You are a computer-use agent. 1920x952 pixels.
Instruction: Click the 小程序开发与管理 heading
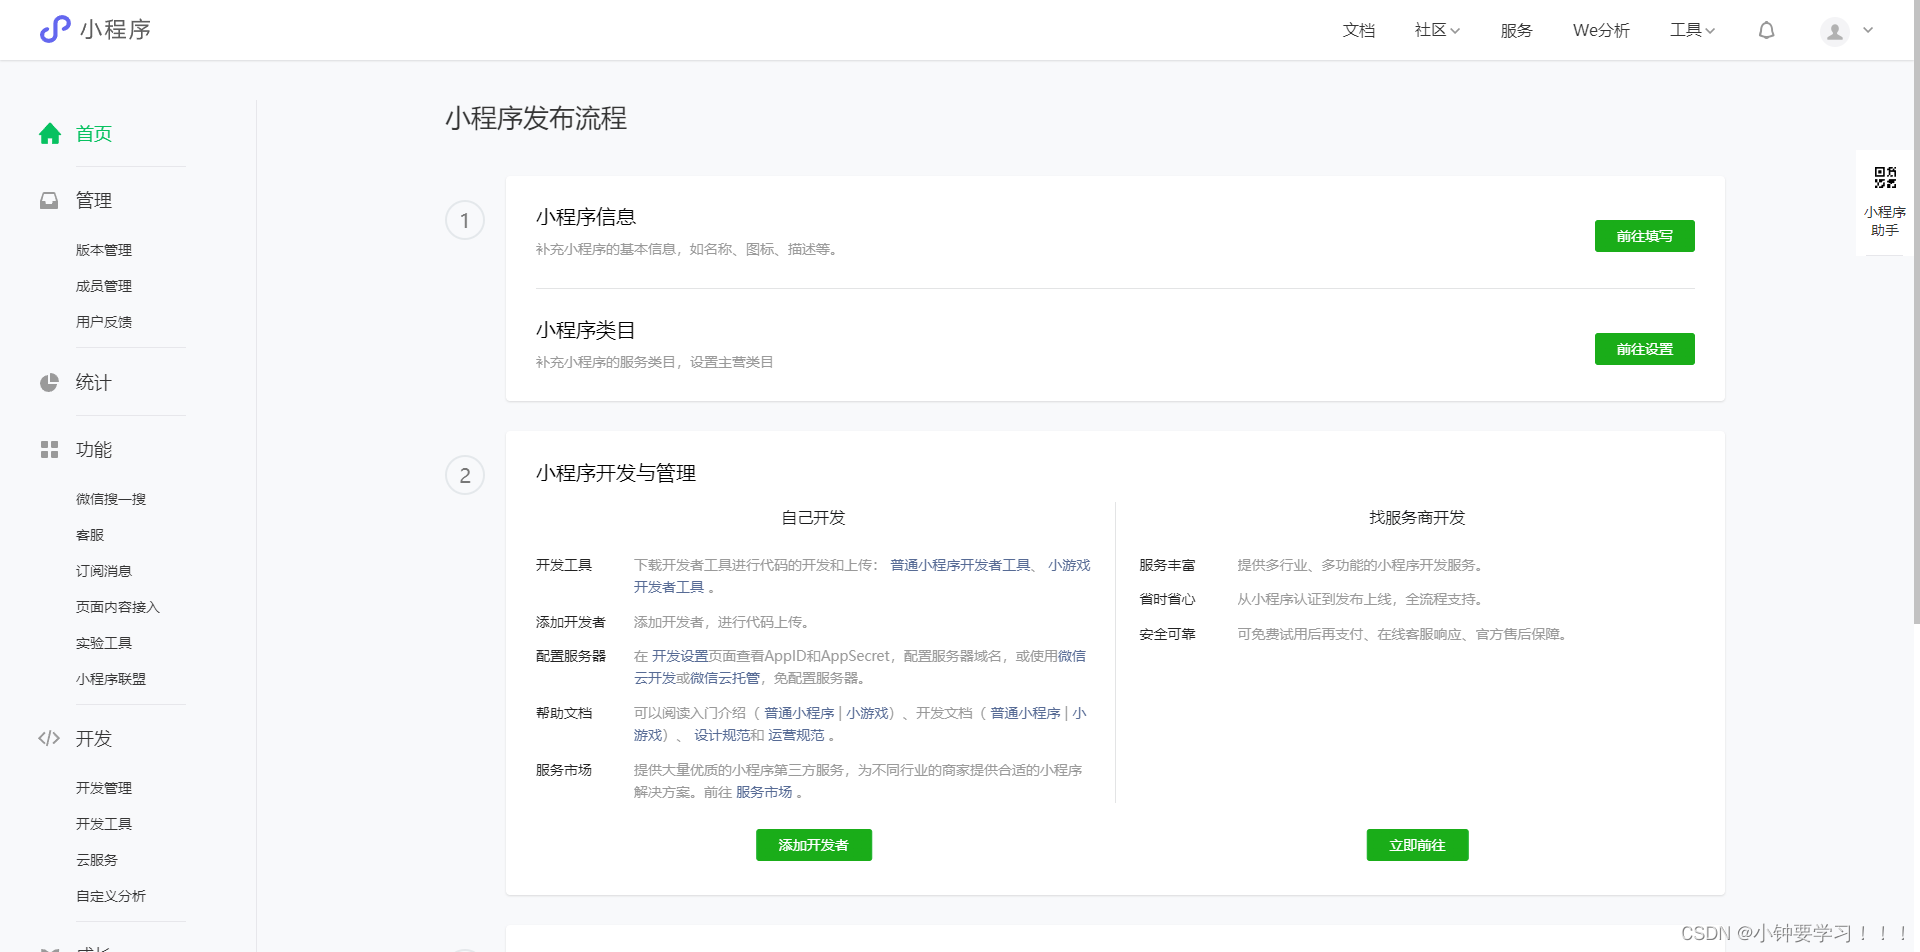point(616,473)
